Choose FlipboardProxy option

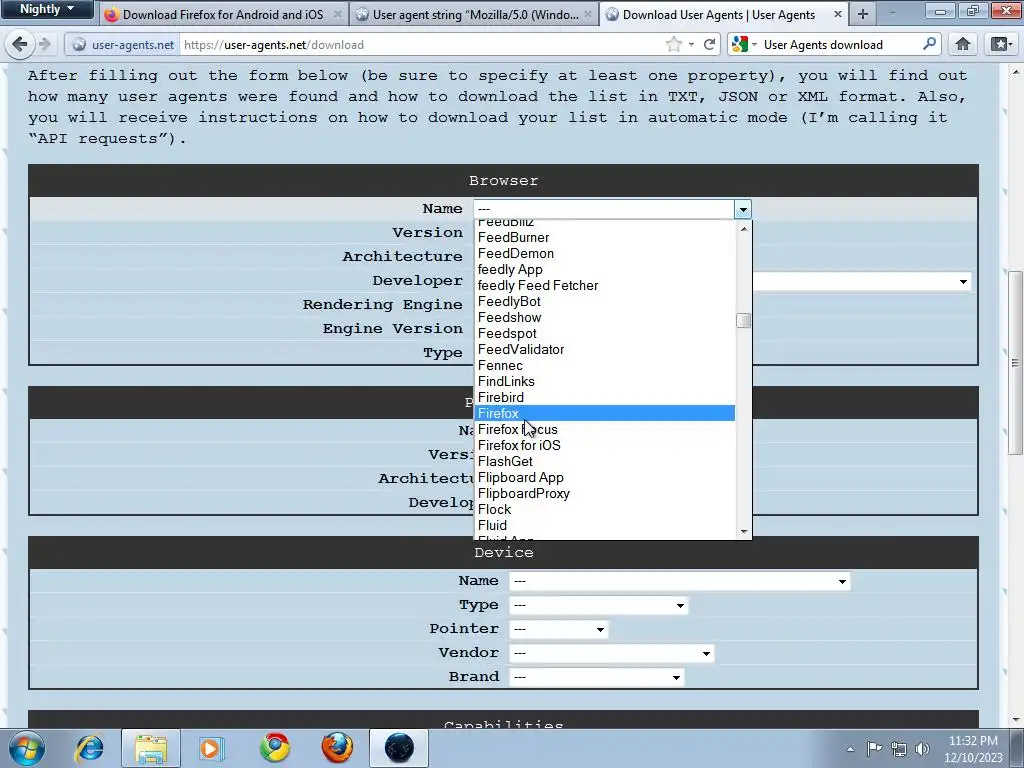[605, 494]
